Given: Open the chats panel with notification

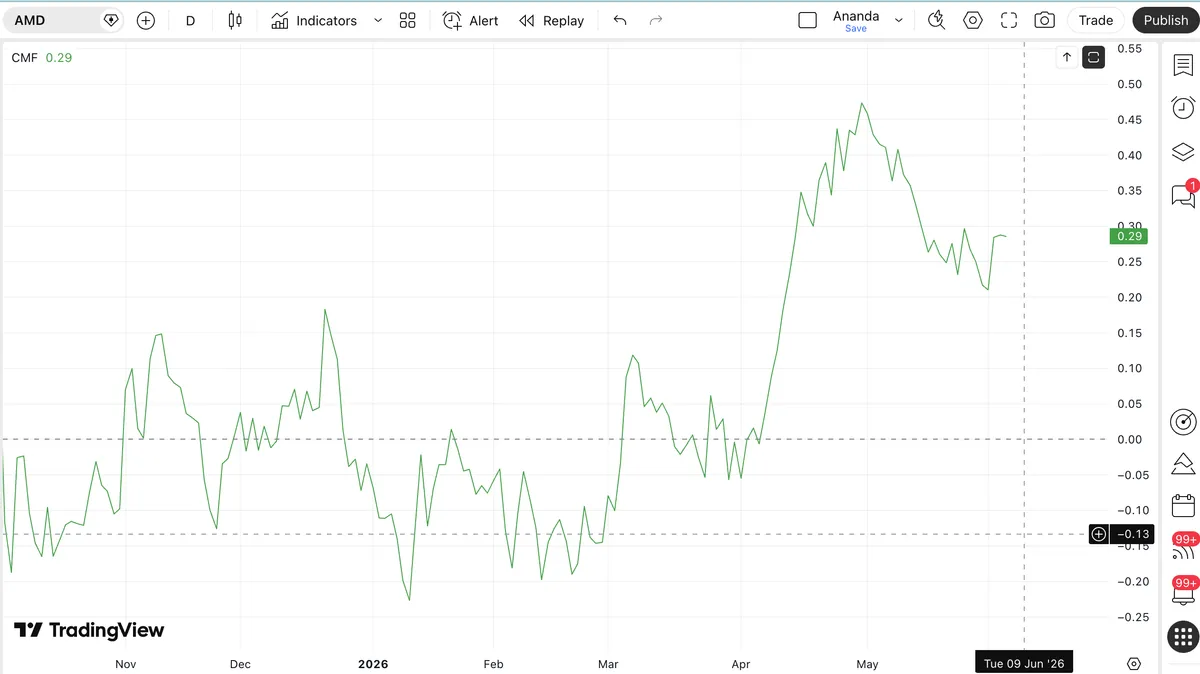Looking at the screenshot, I should click(x=1183, y=195).
